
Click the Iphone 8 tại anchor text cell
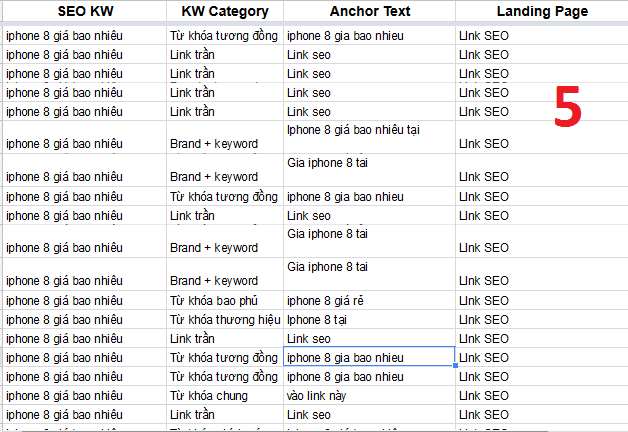369,319
